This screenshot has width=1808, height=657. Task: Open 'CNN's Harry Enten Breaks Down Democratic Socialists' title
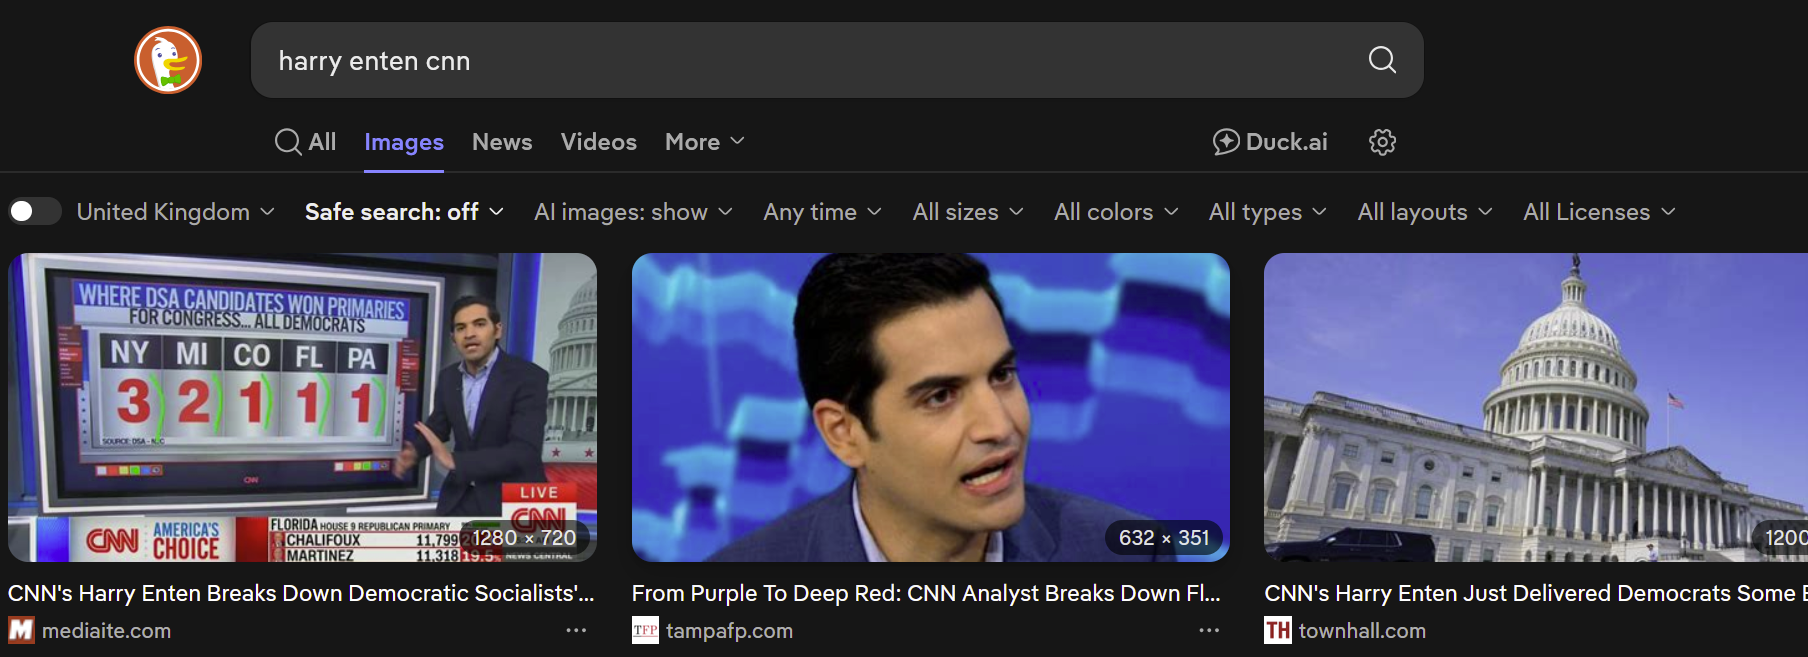coord(301,593)
